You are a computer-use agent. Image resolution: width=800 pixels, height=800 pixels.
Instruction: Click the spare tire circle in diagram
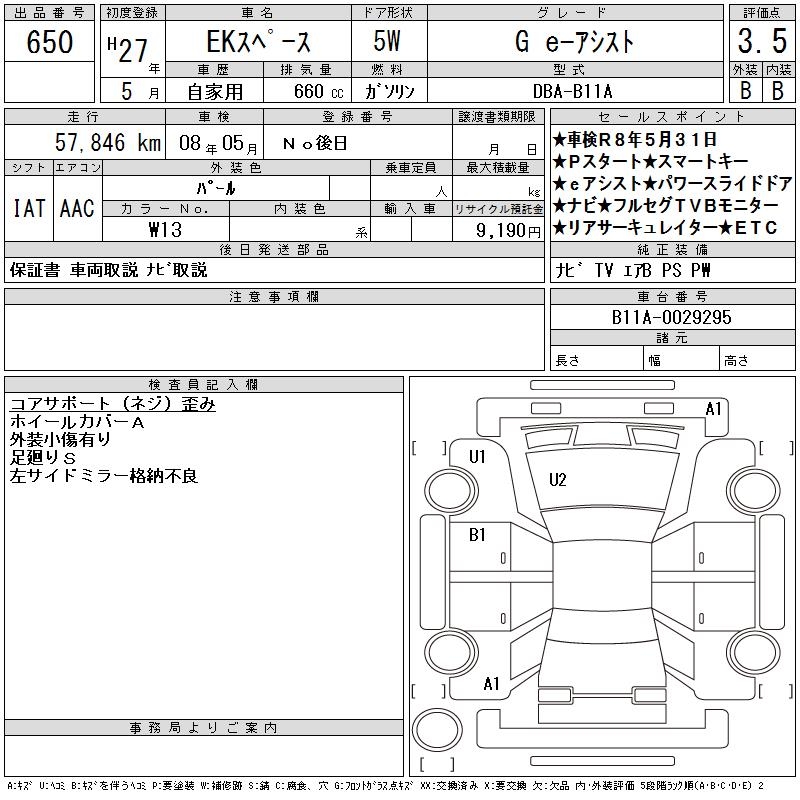[437, 730]
